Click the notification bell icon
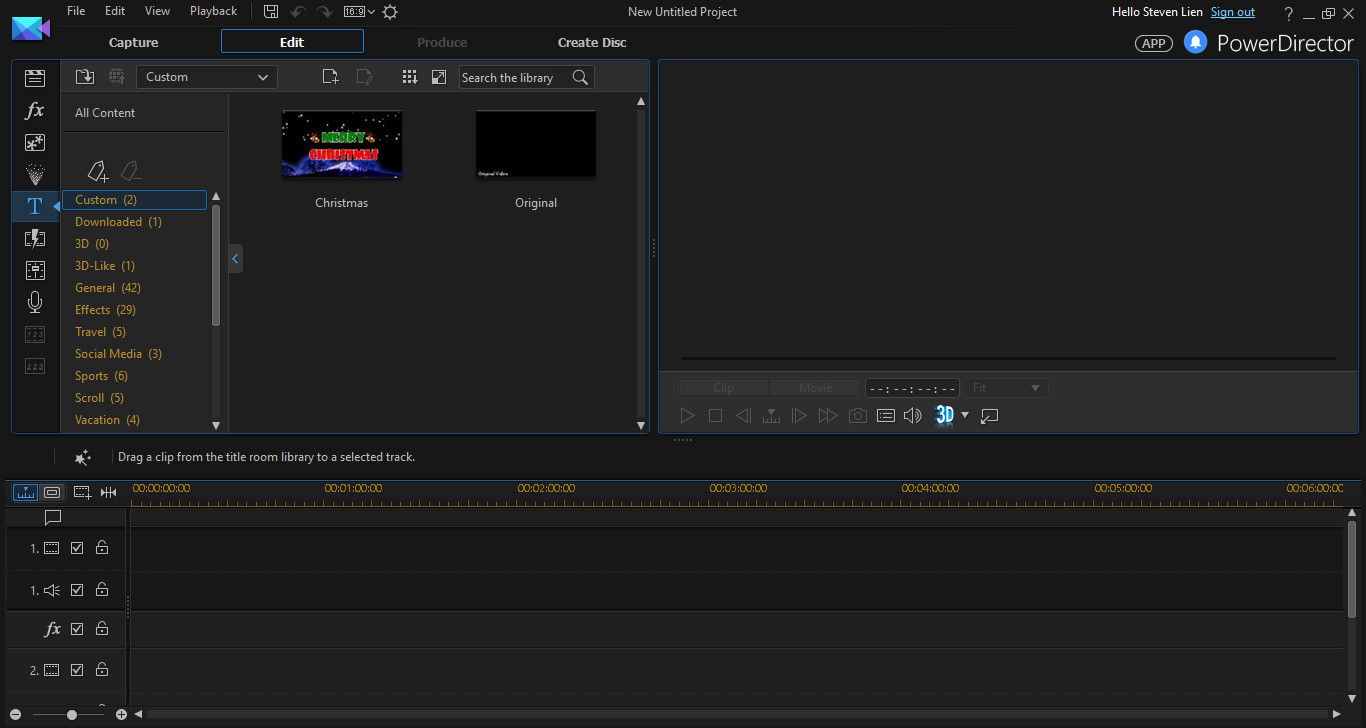 point(1195,42)
